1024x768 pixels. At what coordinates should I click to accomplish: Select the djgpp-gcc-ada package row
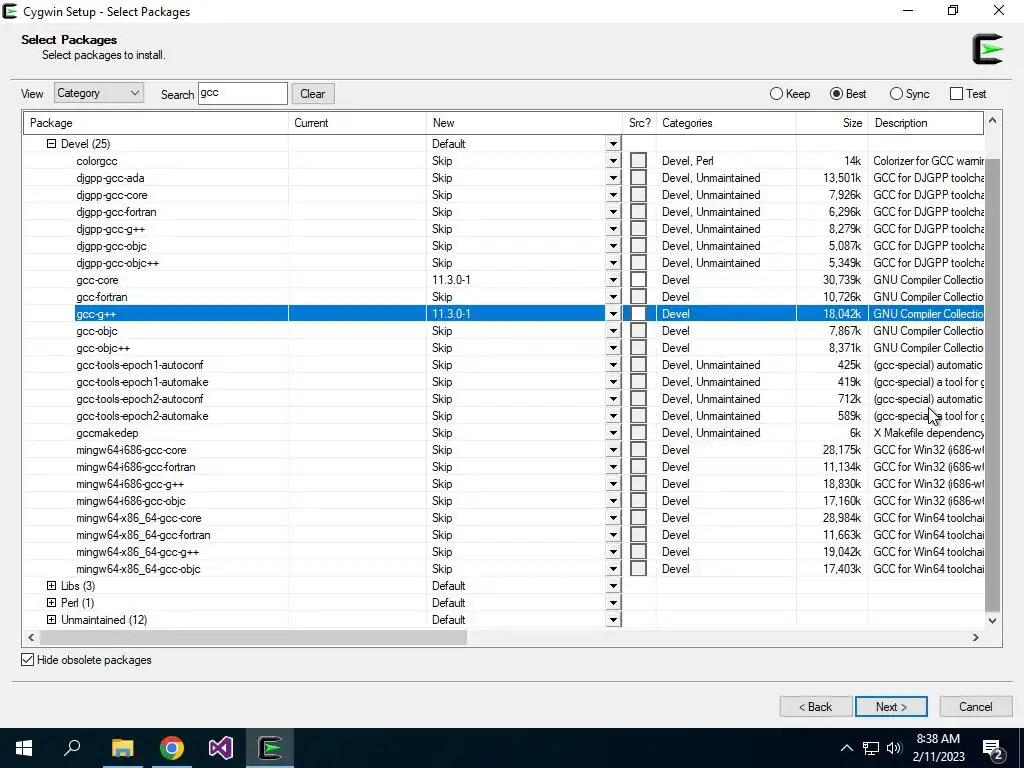coord(504,178)
